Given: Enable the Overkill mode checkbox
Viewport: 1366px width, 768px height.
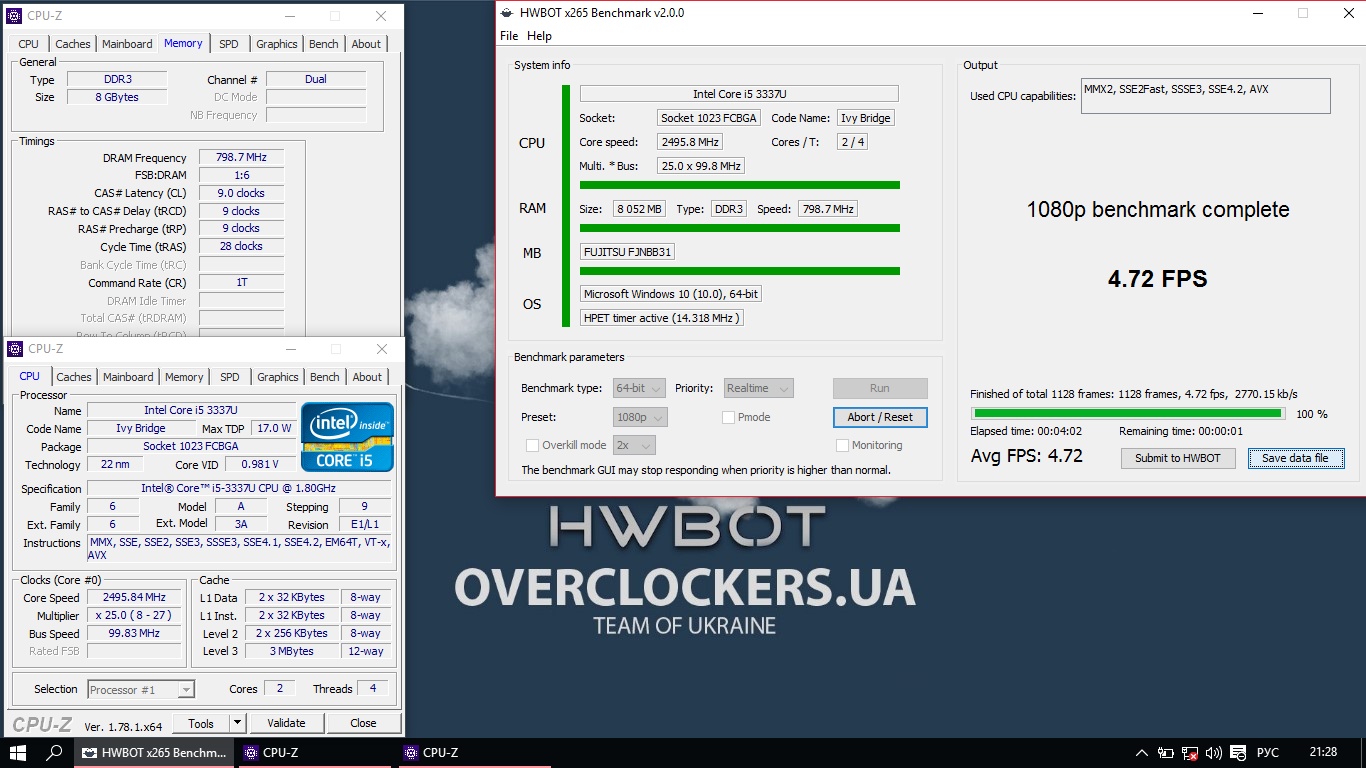Looking at the screenshot, I should [x=532, y=445].
